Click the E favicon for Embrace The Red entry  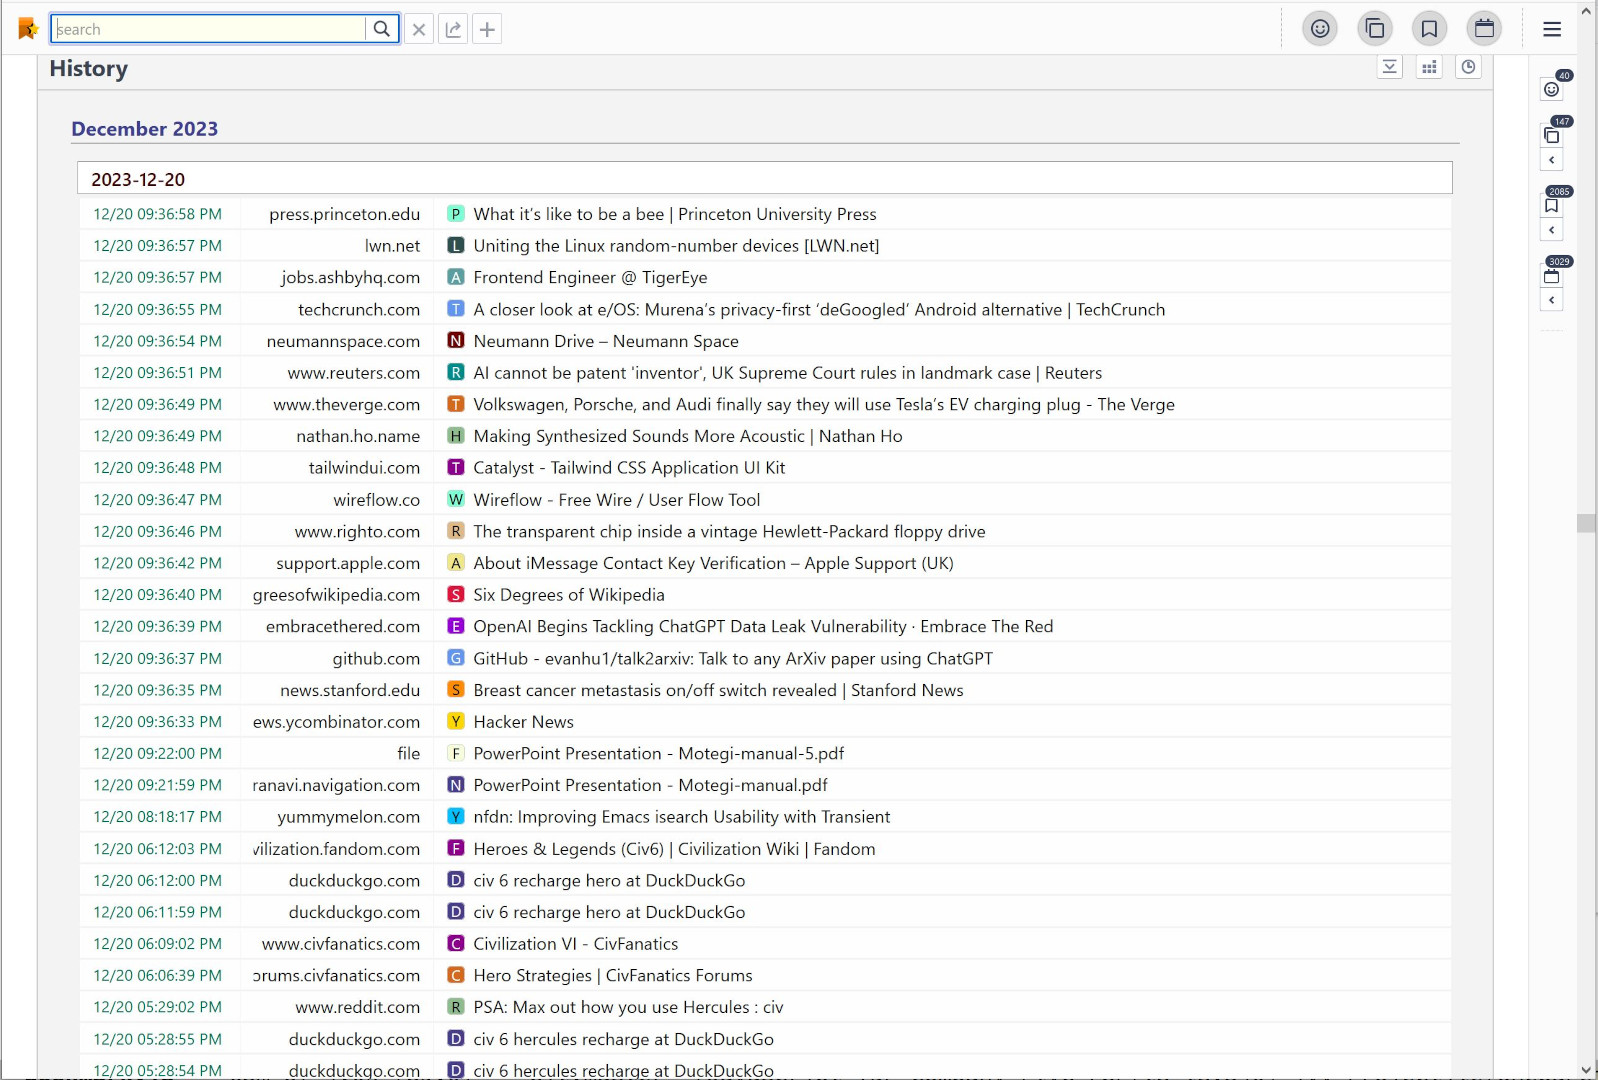(x=456, y=627)
